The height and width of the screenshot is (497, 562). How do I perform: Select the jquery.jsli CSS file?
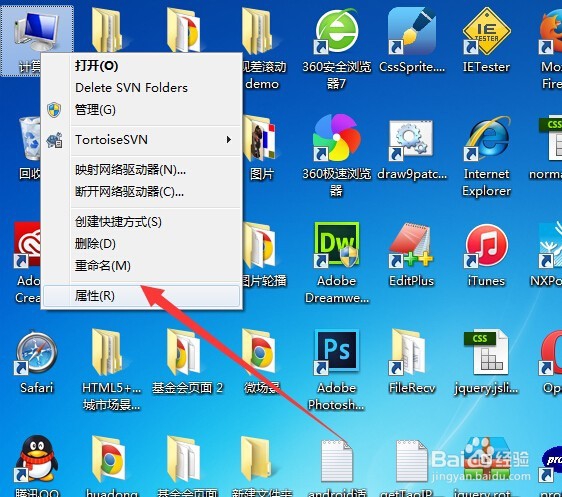coord(486,352)
